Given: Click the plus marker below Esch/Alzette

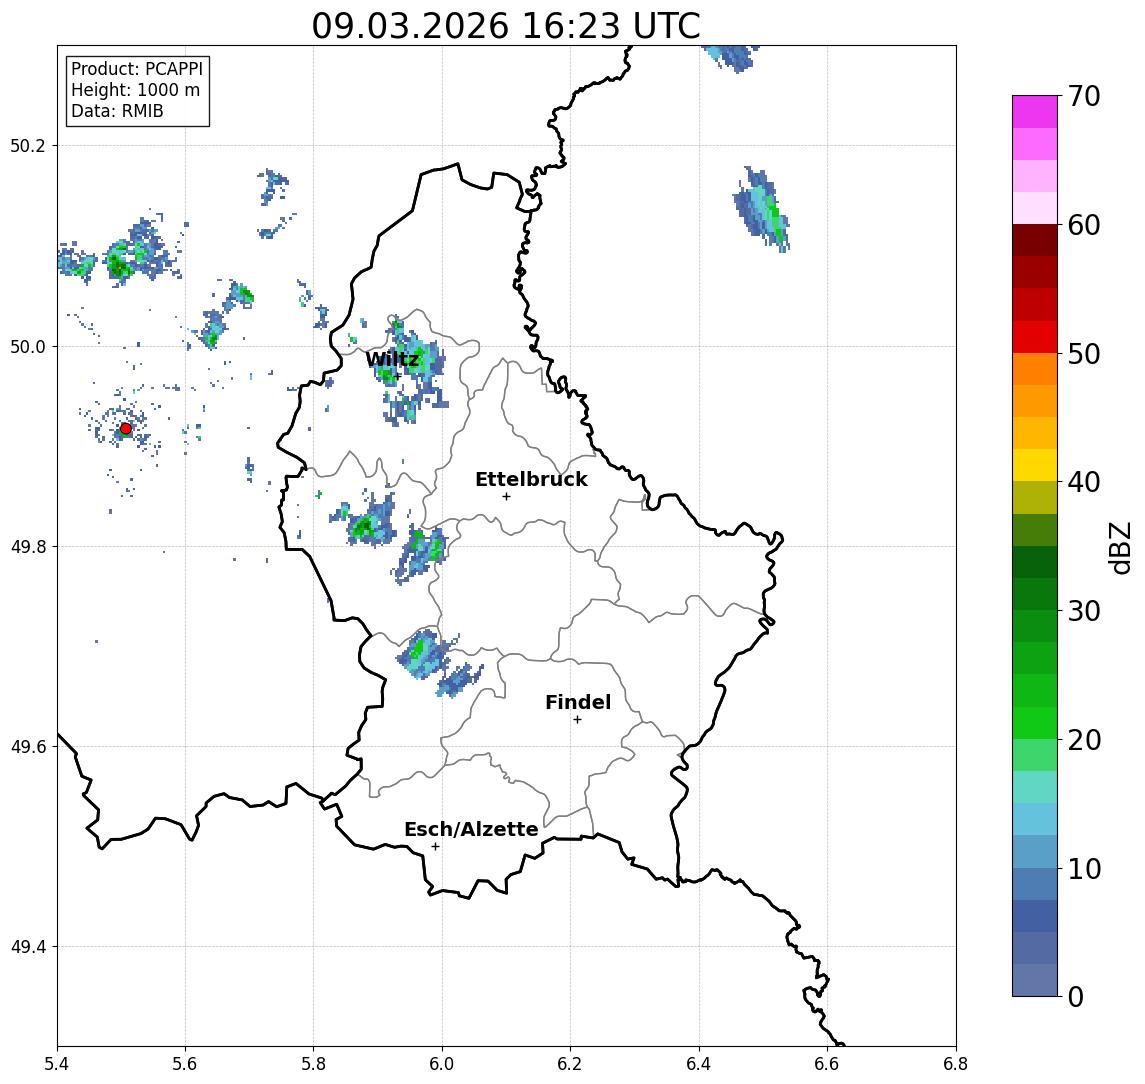Looking at the screenshot, I should [435, 847].
